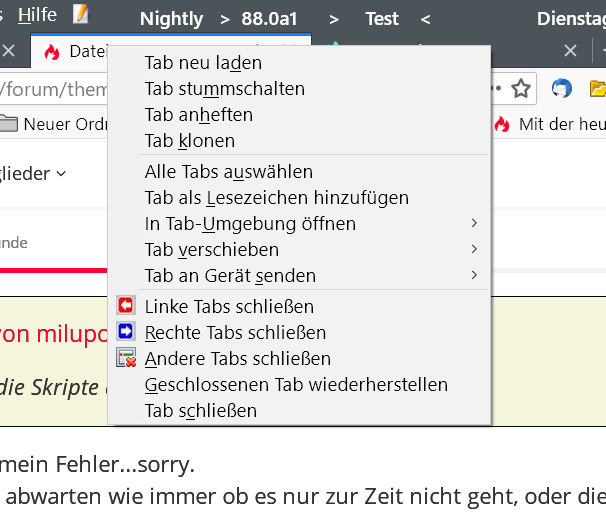Pin the tab via Tab anheften
The width and height of the screenshot is (606, 520).
[198, 115]
